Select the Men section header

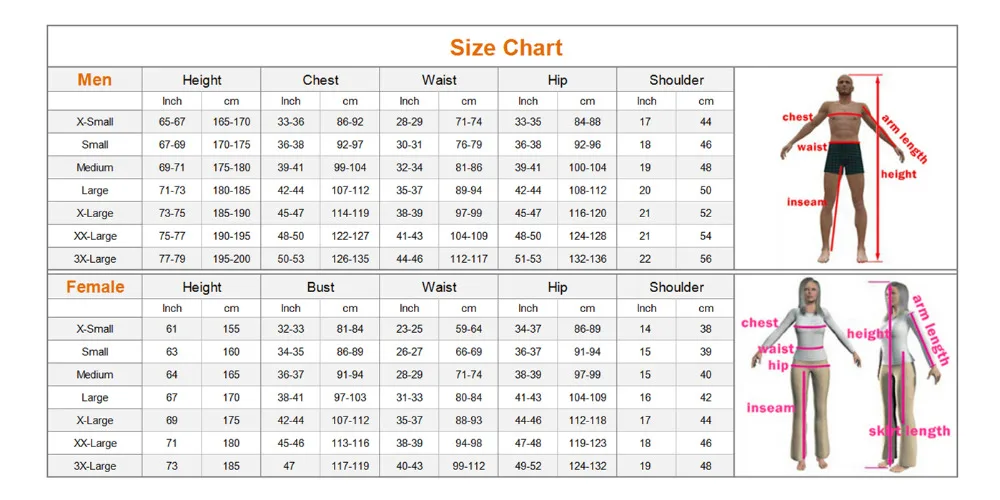(x=94, y=80)
